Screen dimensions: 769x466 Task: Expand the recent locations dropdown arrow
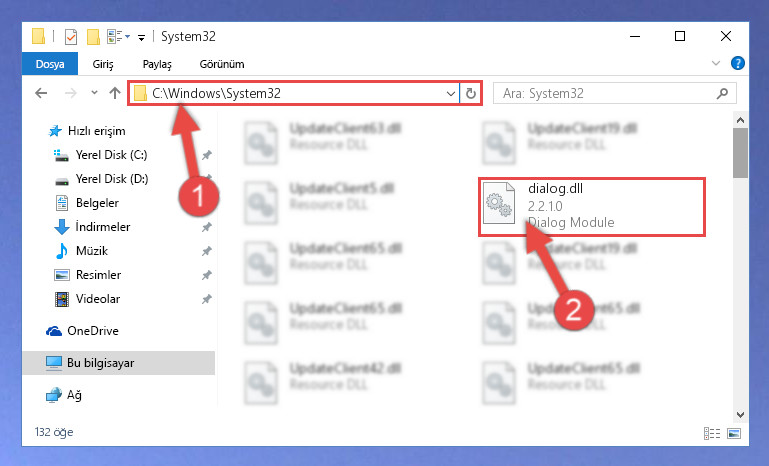click(94, 93)
